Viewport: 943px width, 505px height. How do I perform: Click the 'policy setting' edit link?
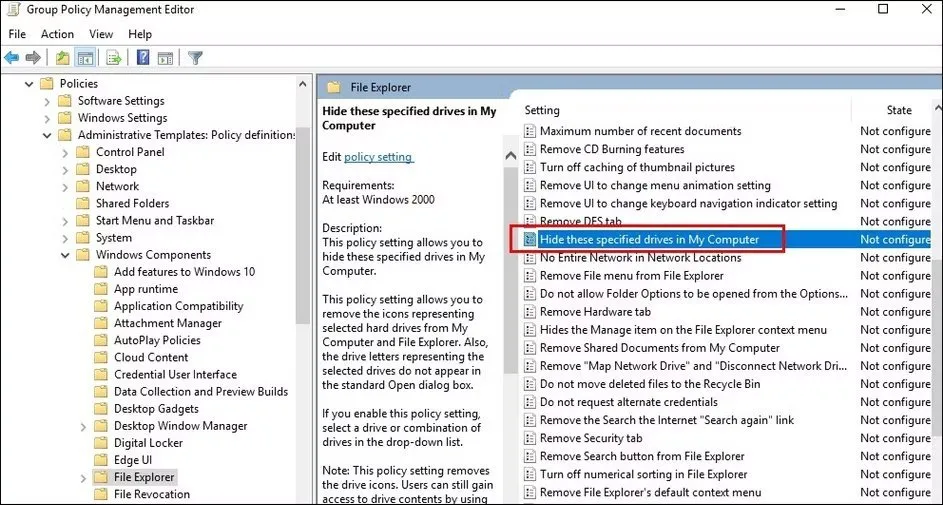(378, 157)
